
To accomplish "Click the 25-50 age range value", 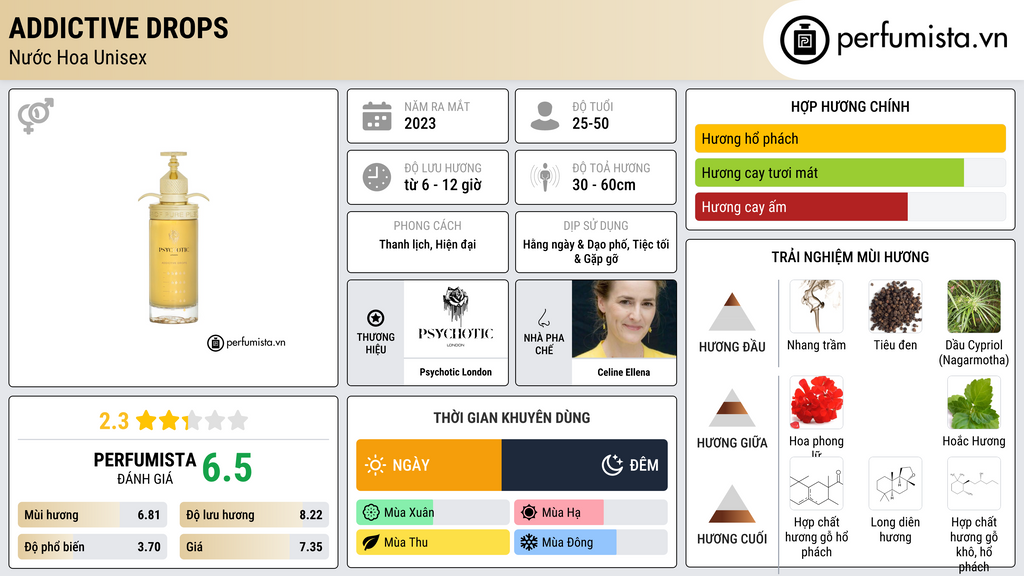I will 590,123.
